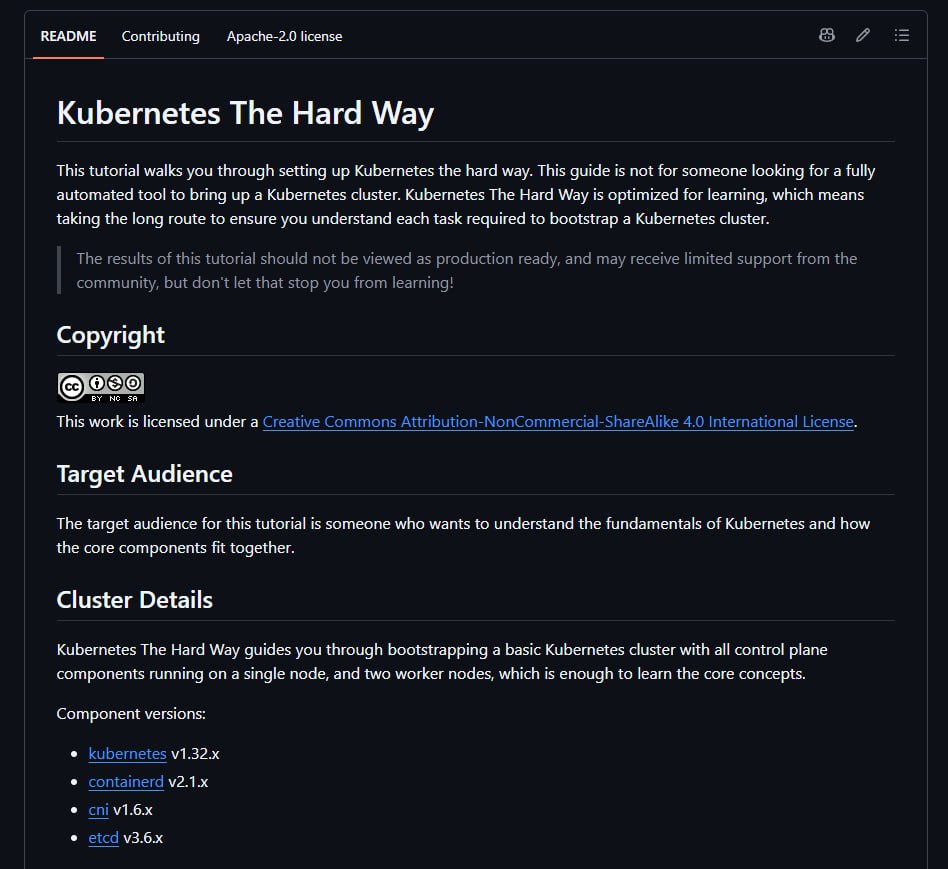This screenshot has width=948, height=869.
Task: Open the Creative Commons 4.0 International License link
Action: (558, 421)
